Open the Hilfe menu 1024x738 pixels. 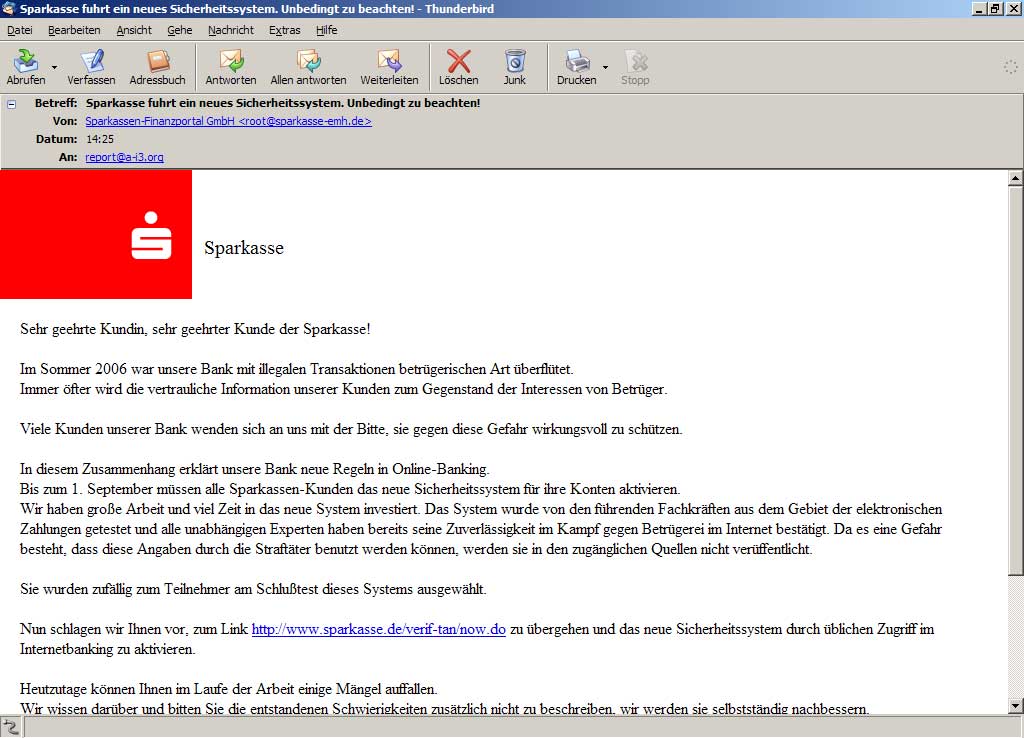click(327, 30)
